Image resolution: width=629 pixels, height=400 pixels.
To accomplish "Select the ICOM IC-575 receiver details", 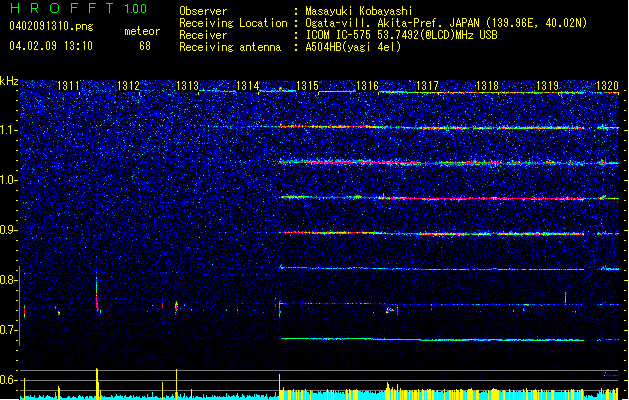I will (401, 35).
